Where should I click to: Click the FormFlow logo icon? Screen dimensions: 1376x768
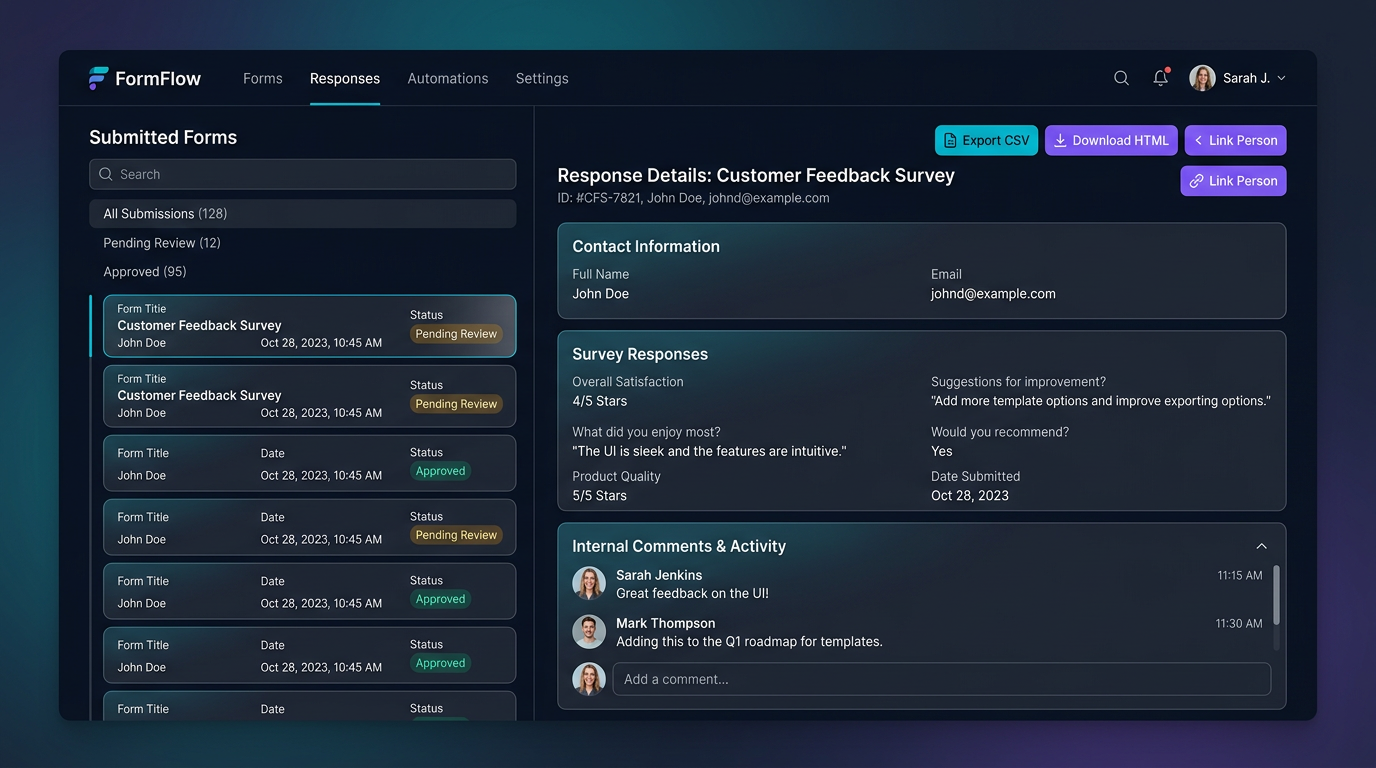pyautogui.click(x=98, y=78)
